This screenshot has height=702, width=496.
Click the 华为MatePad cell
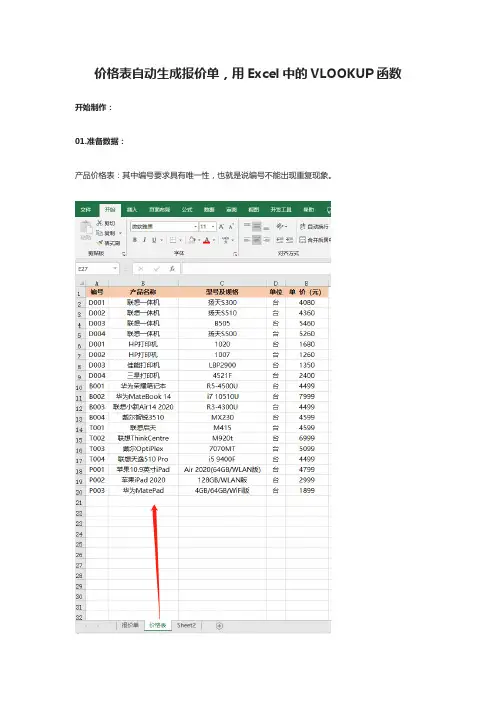(x=143, y=491)
